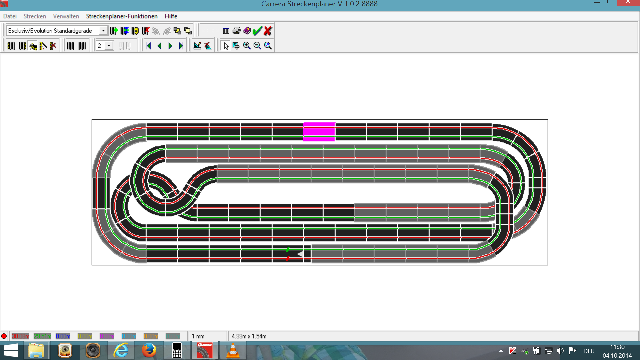This screenshot has width=640, height=360.
Task: Select the zoom in magnifier tool
Action: point(247,46)
